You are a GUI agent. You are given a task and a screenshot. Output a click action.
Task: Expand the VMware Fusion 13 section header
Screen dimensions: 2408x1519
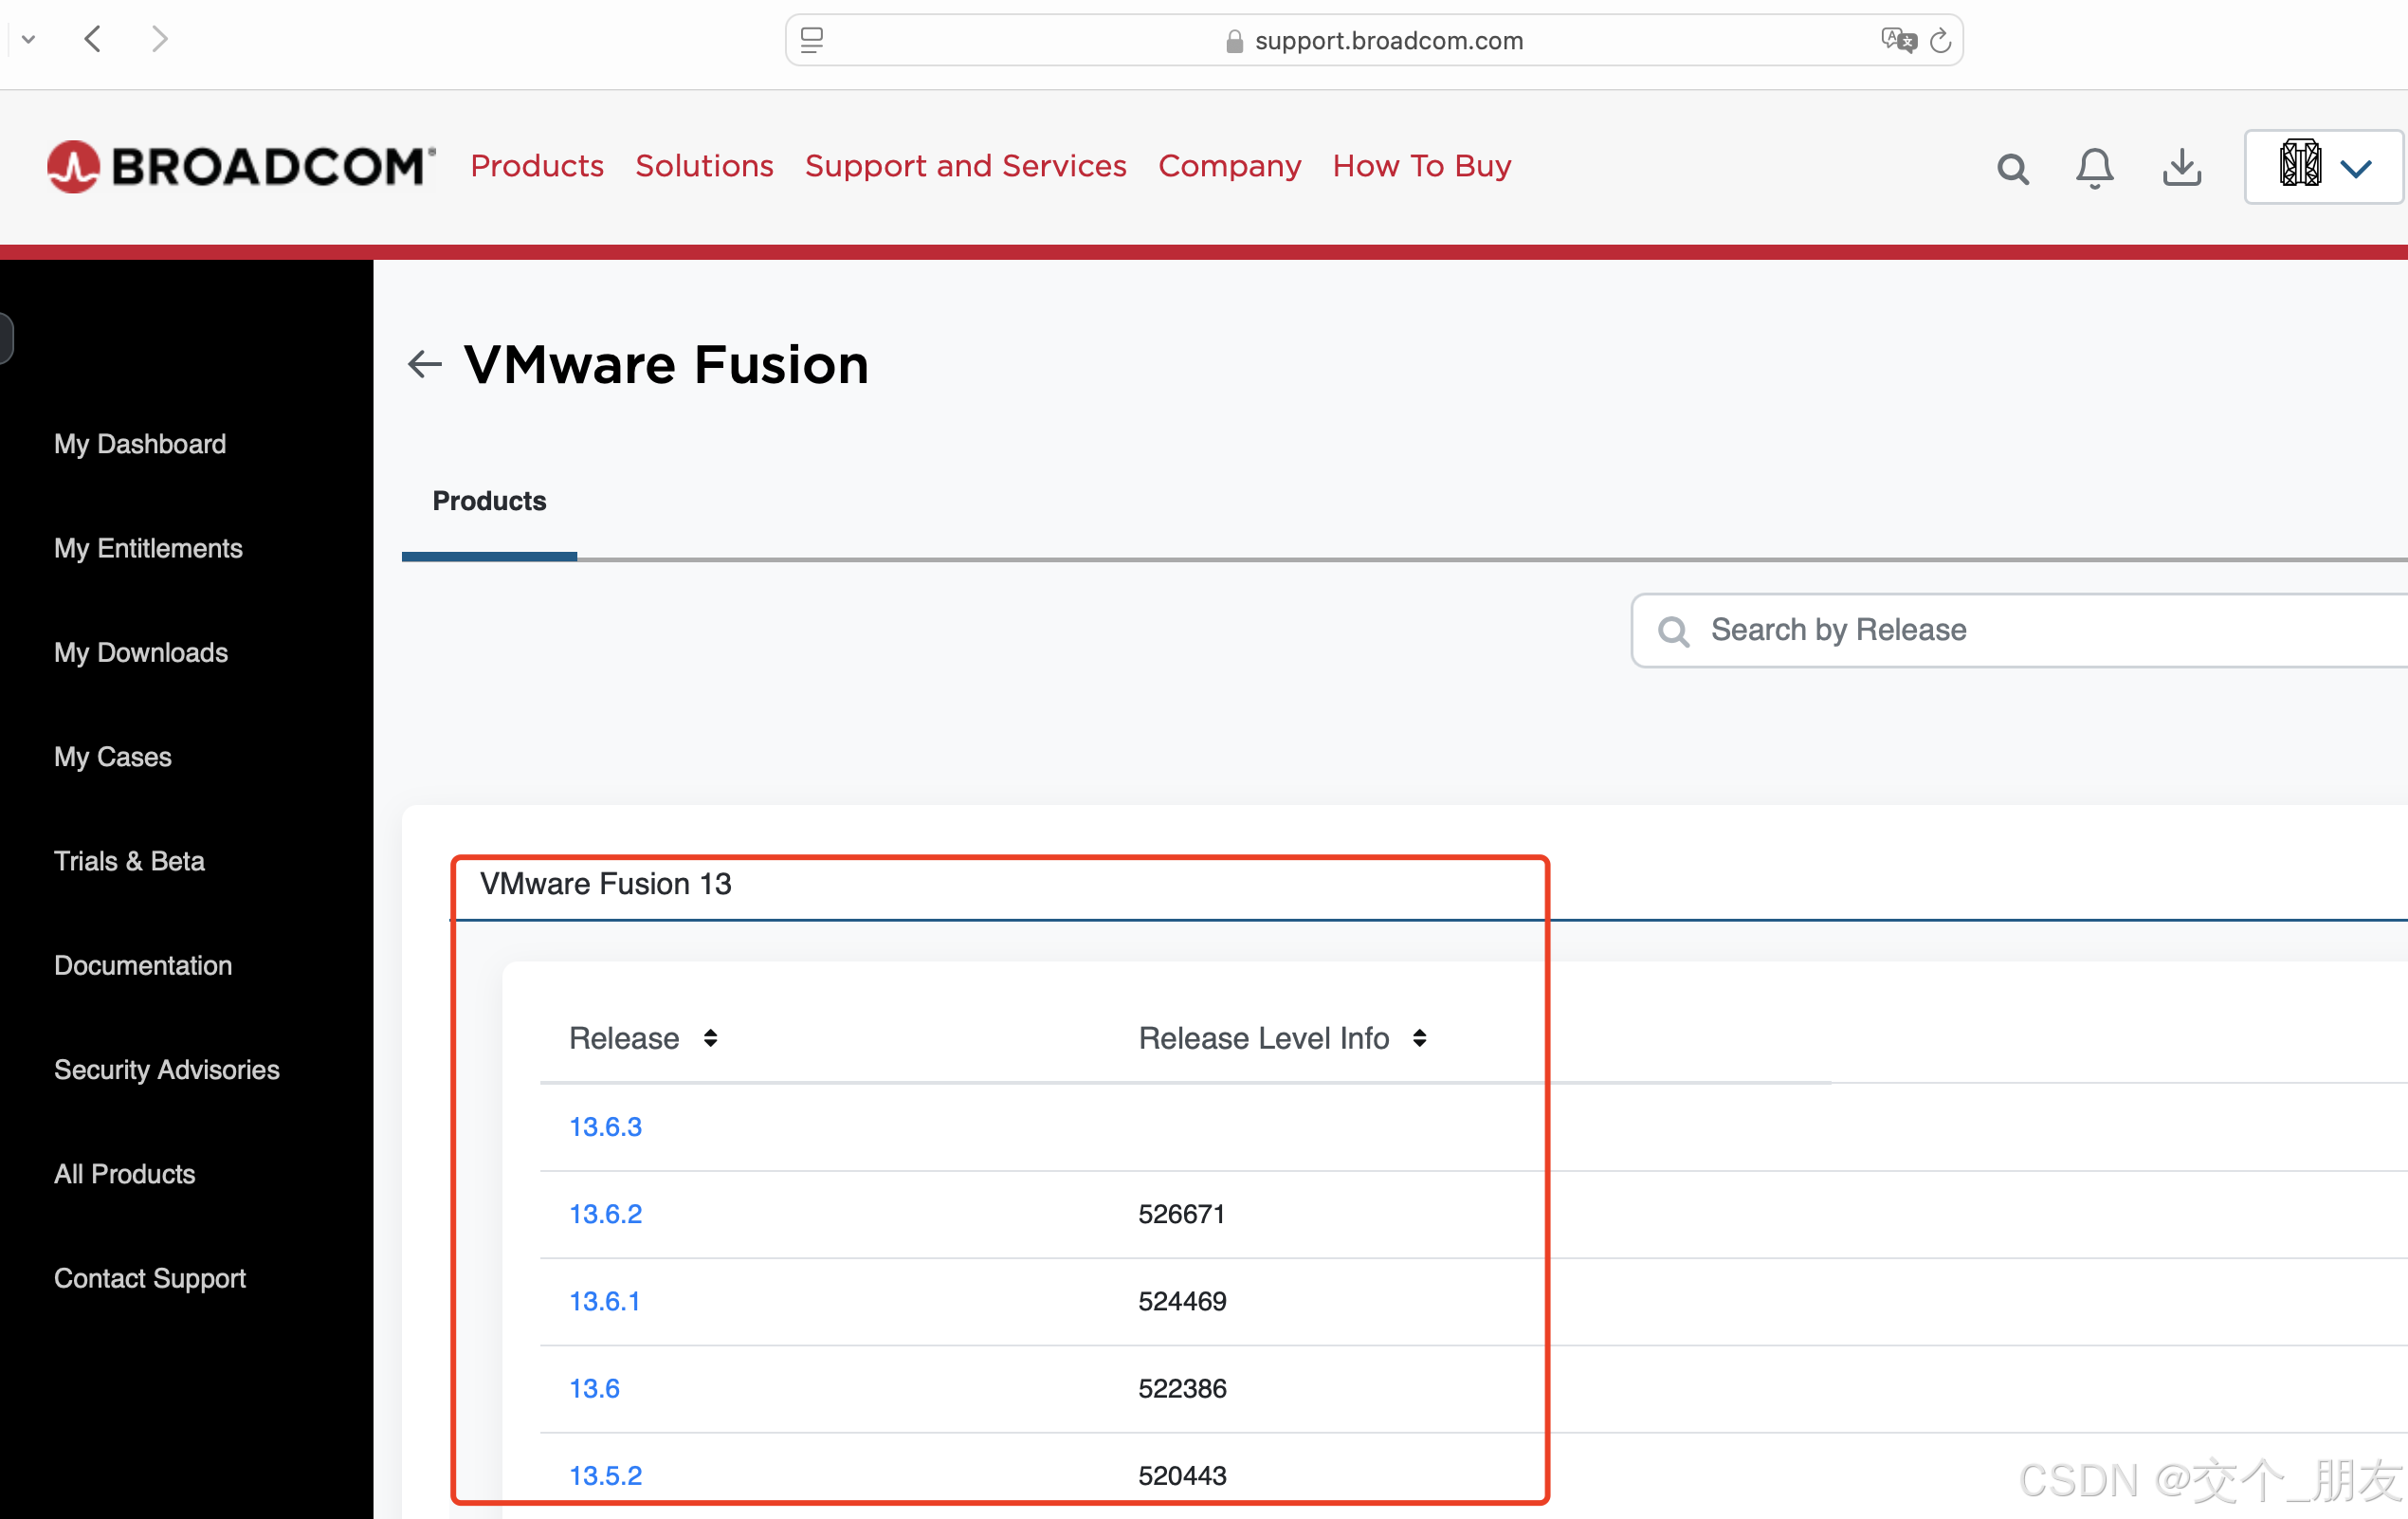click(x=606, y=884)
